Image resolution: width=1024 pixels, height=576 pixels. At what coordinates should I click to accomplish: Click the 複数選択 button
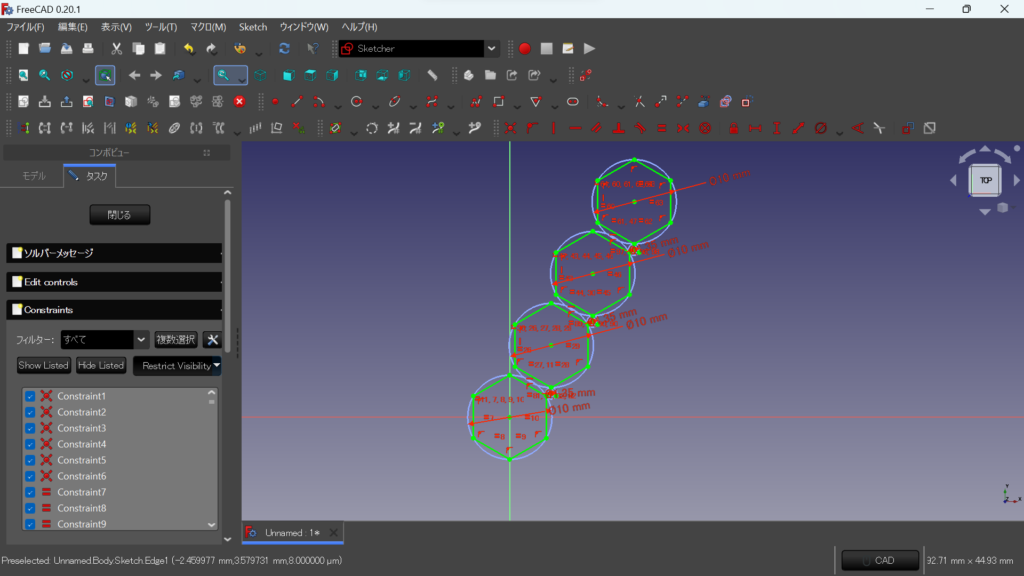pyautogui.click(x=176, y=340)
